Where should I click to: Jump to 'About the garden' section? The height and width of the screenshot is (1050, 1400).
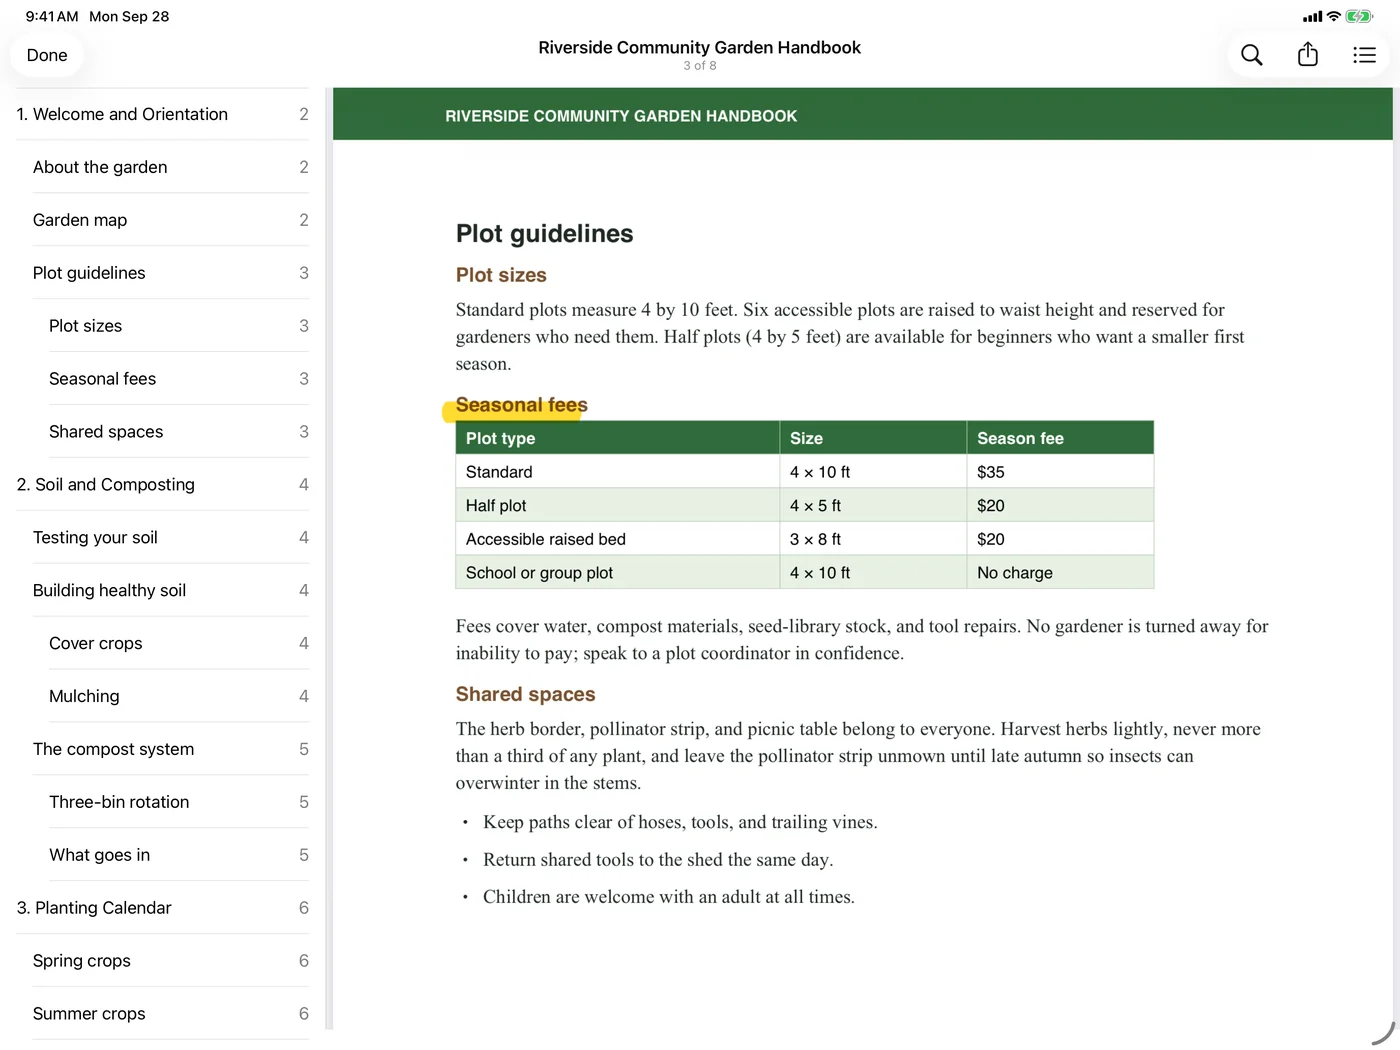170,167
